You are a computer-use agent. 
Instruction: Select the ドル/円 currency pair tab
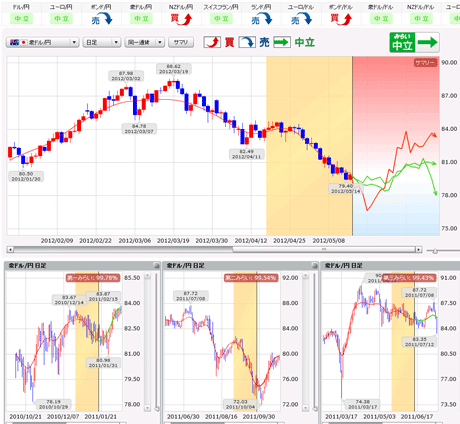pyautogui.click(x=21, y=14)
